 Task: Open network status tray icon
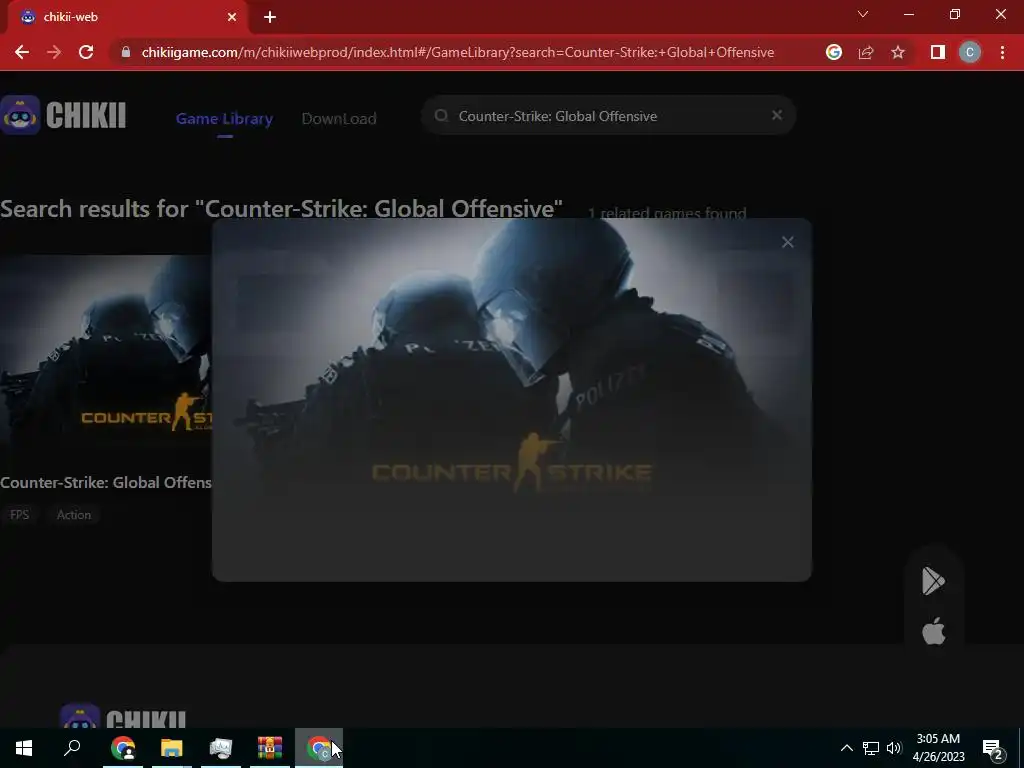coord(871,748)
